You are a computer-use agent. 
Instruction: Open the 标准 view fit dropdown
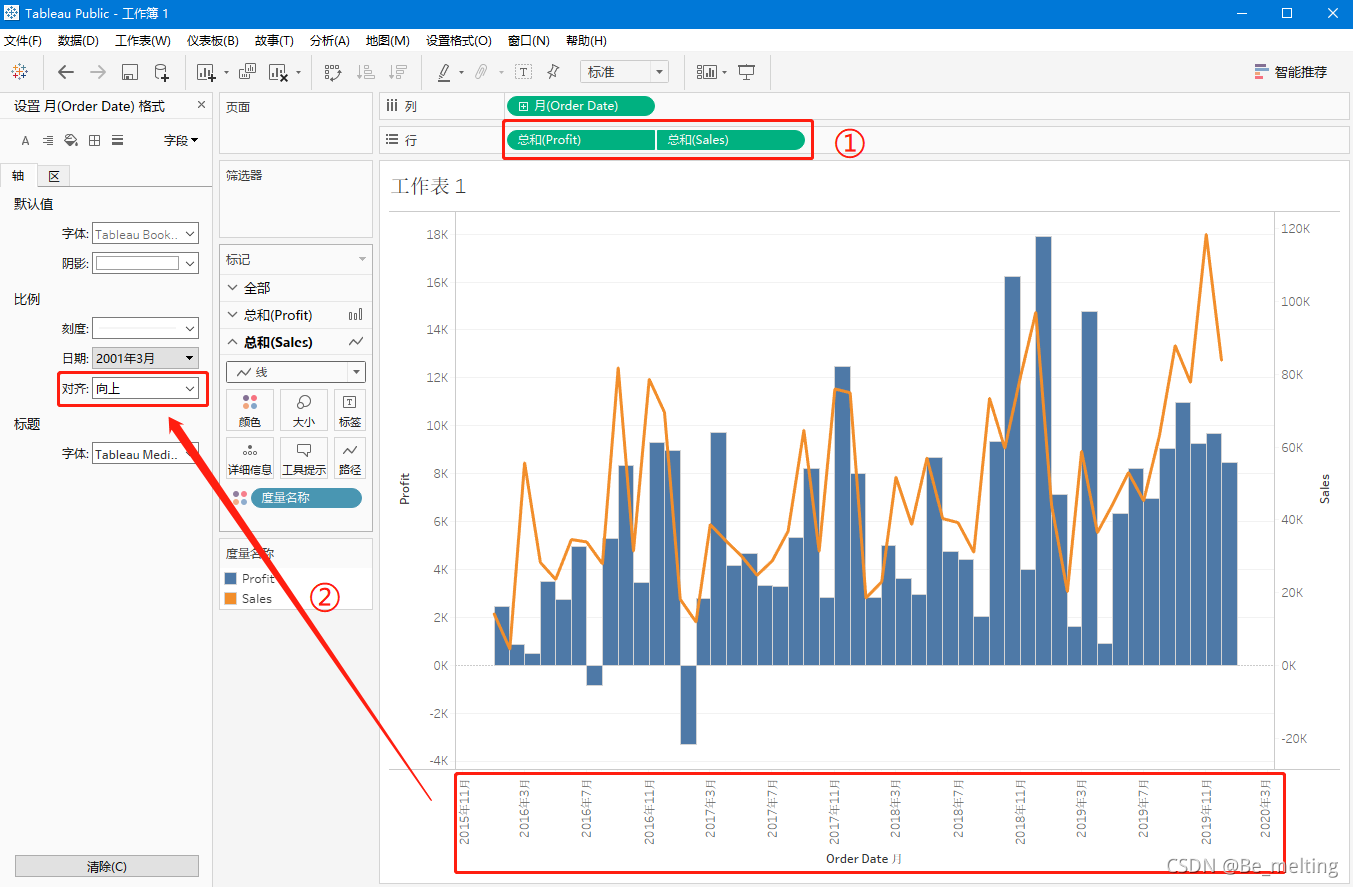(x=624, y=72)
